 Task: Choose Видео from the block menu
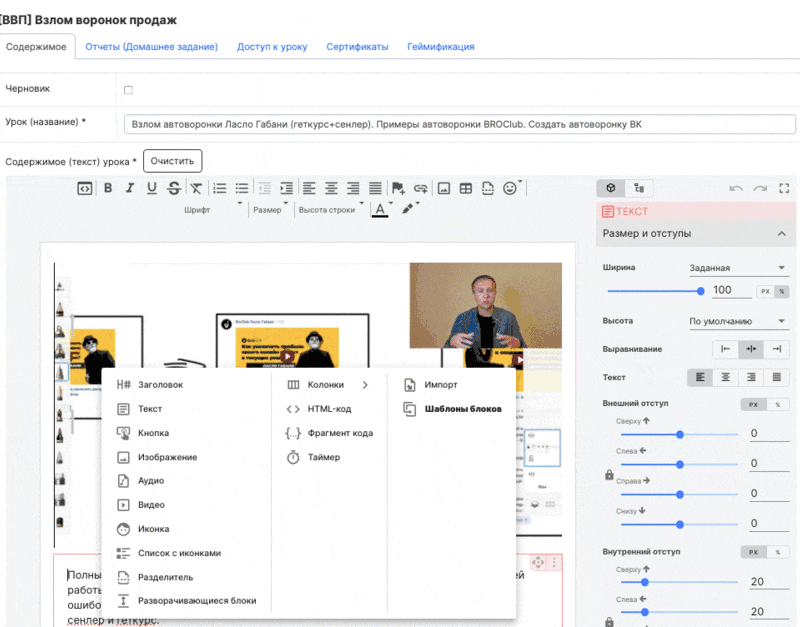pyautogui.click(x=151, y=505)
